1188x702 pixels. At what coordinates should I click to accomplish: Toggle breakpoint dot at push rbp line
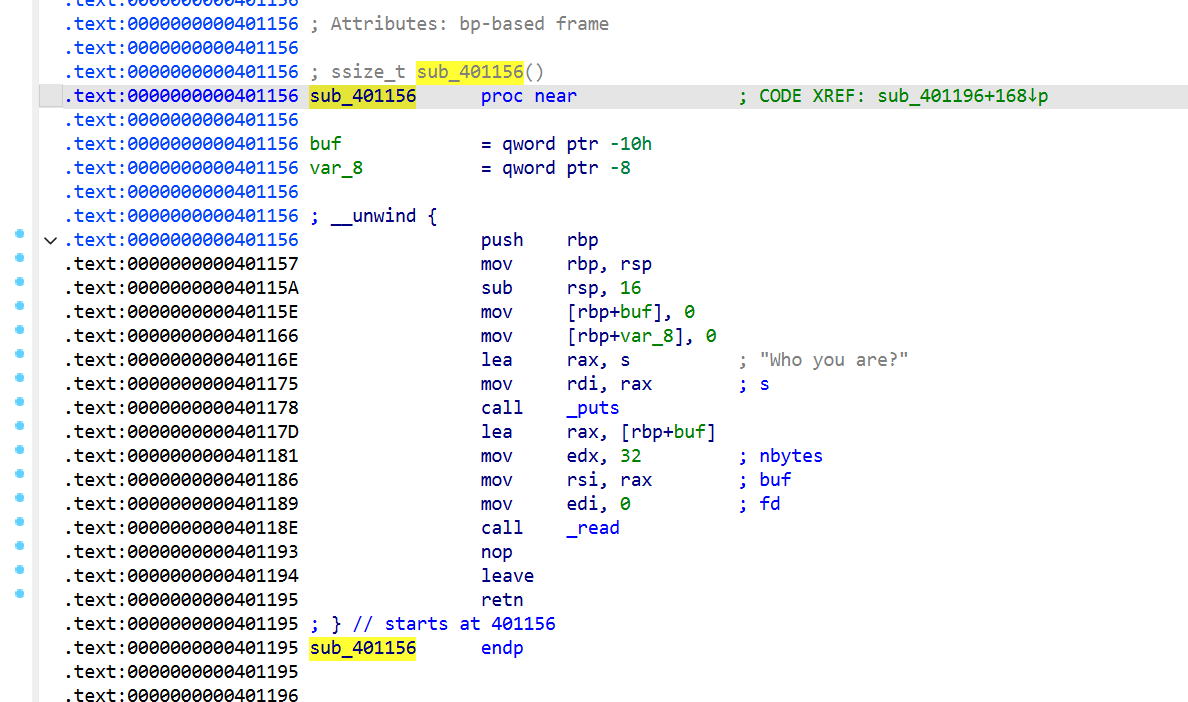[20, 234]
